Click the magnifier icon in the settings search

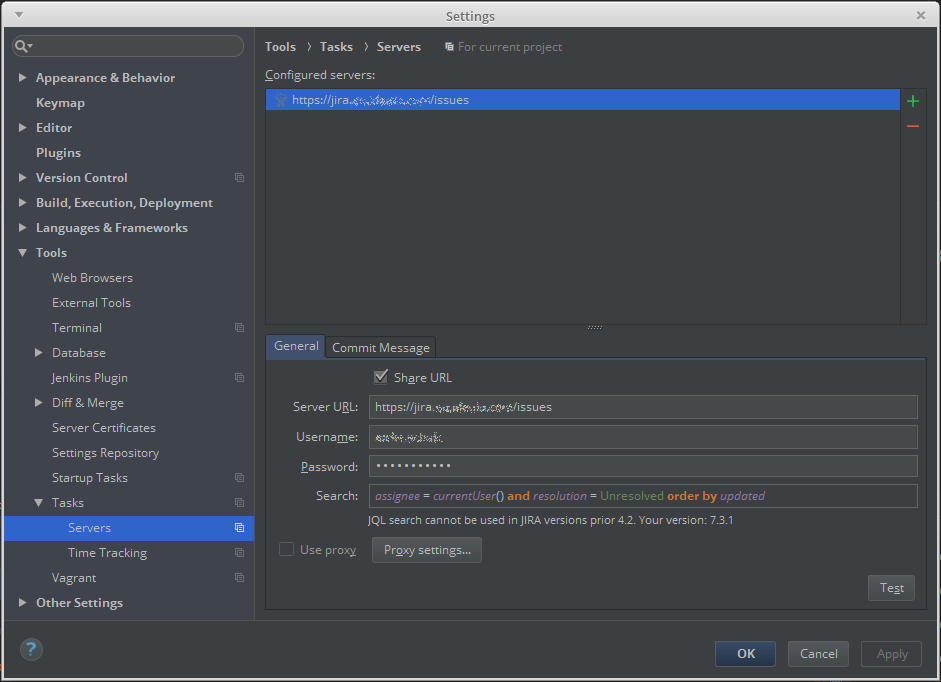coord(21,46)
